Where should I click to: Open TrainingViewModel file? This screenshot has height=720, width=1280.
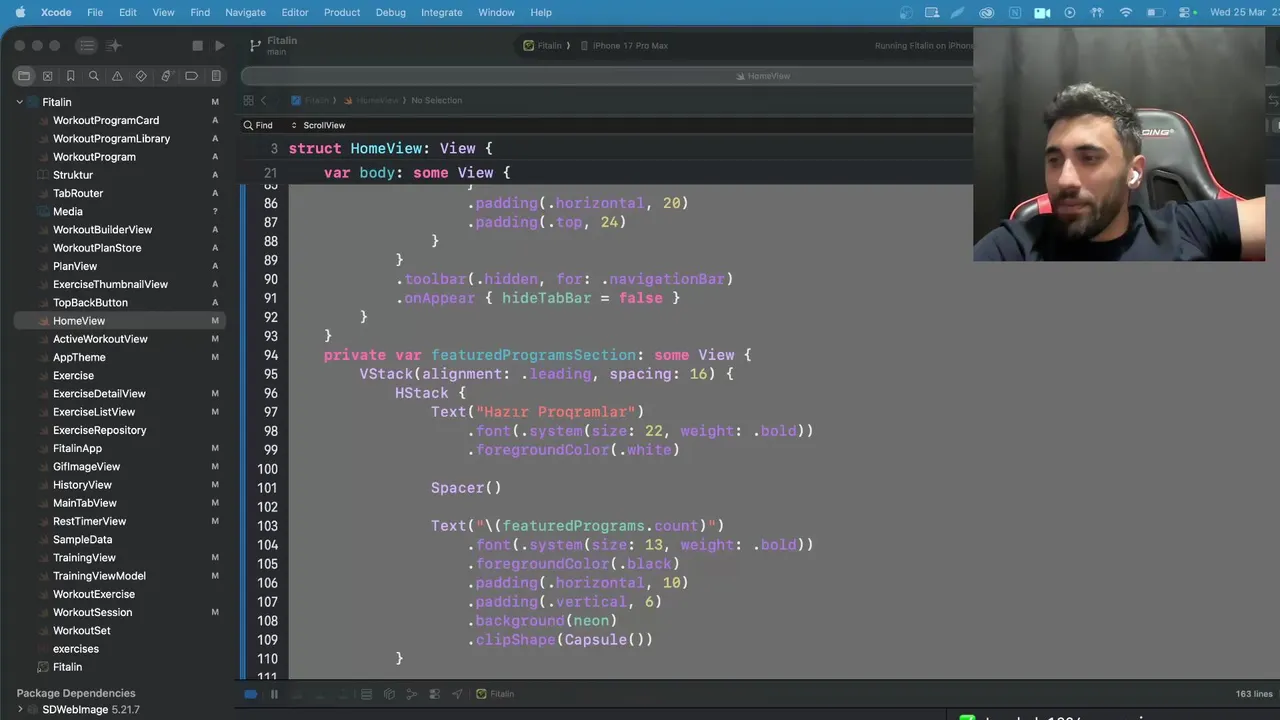click(99, 576)
